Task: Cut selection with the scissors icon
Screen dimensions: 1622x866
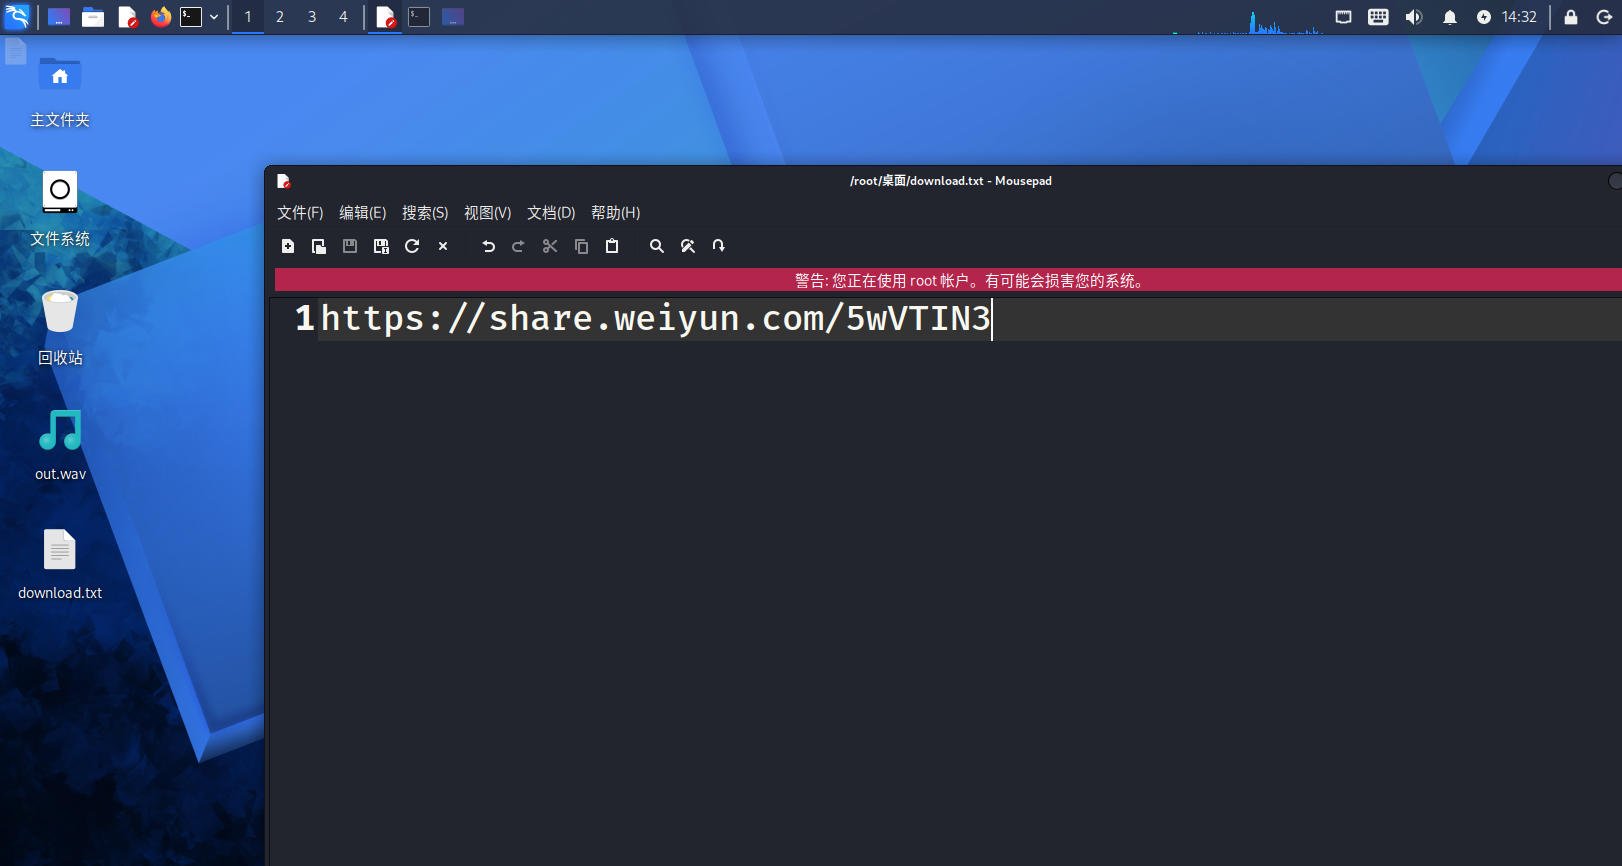Action: click(550, 246)
